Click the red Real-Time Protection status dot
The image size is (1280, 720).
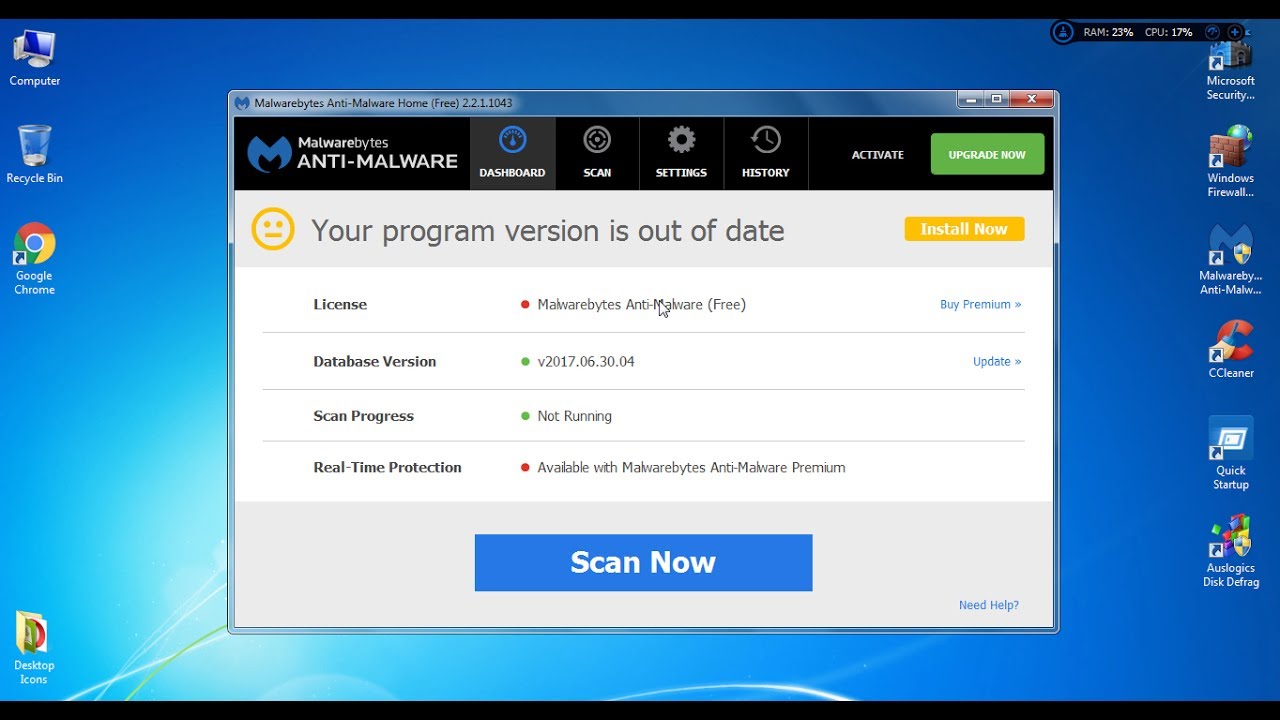point(525,467)
